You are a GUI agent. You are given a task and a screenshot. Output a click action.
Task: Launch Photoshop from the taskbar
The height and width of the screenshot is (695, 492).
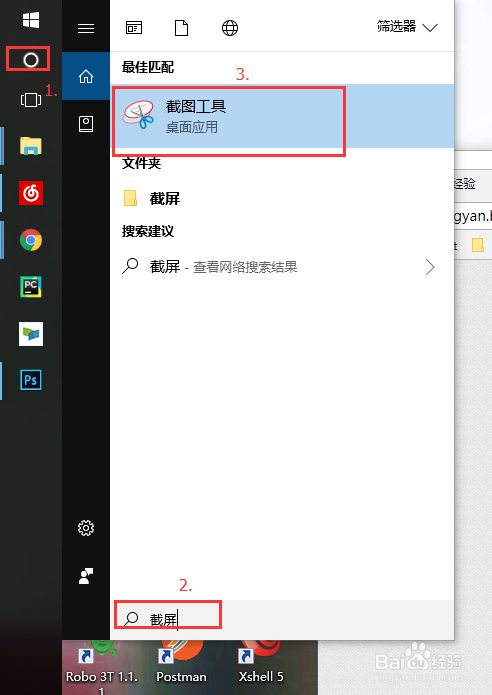pyautogui.click(x=31, y=380)
